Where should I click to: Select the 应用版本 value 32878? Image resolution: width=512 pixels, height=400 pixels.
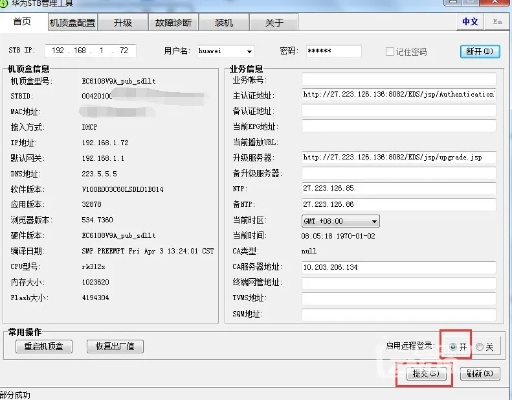(x=91, y=204)
